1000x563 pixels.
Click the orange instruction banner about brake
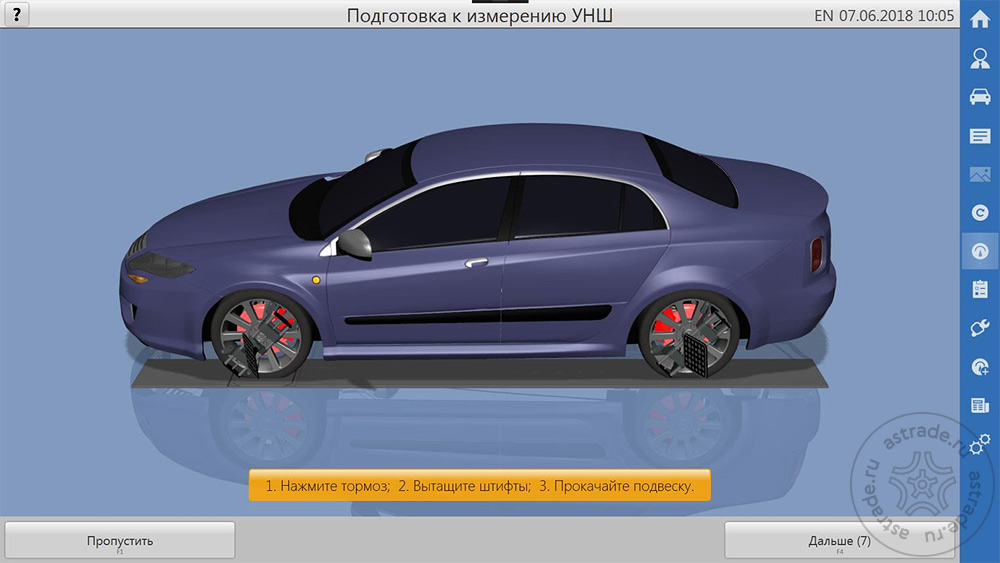coord(480,486)
